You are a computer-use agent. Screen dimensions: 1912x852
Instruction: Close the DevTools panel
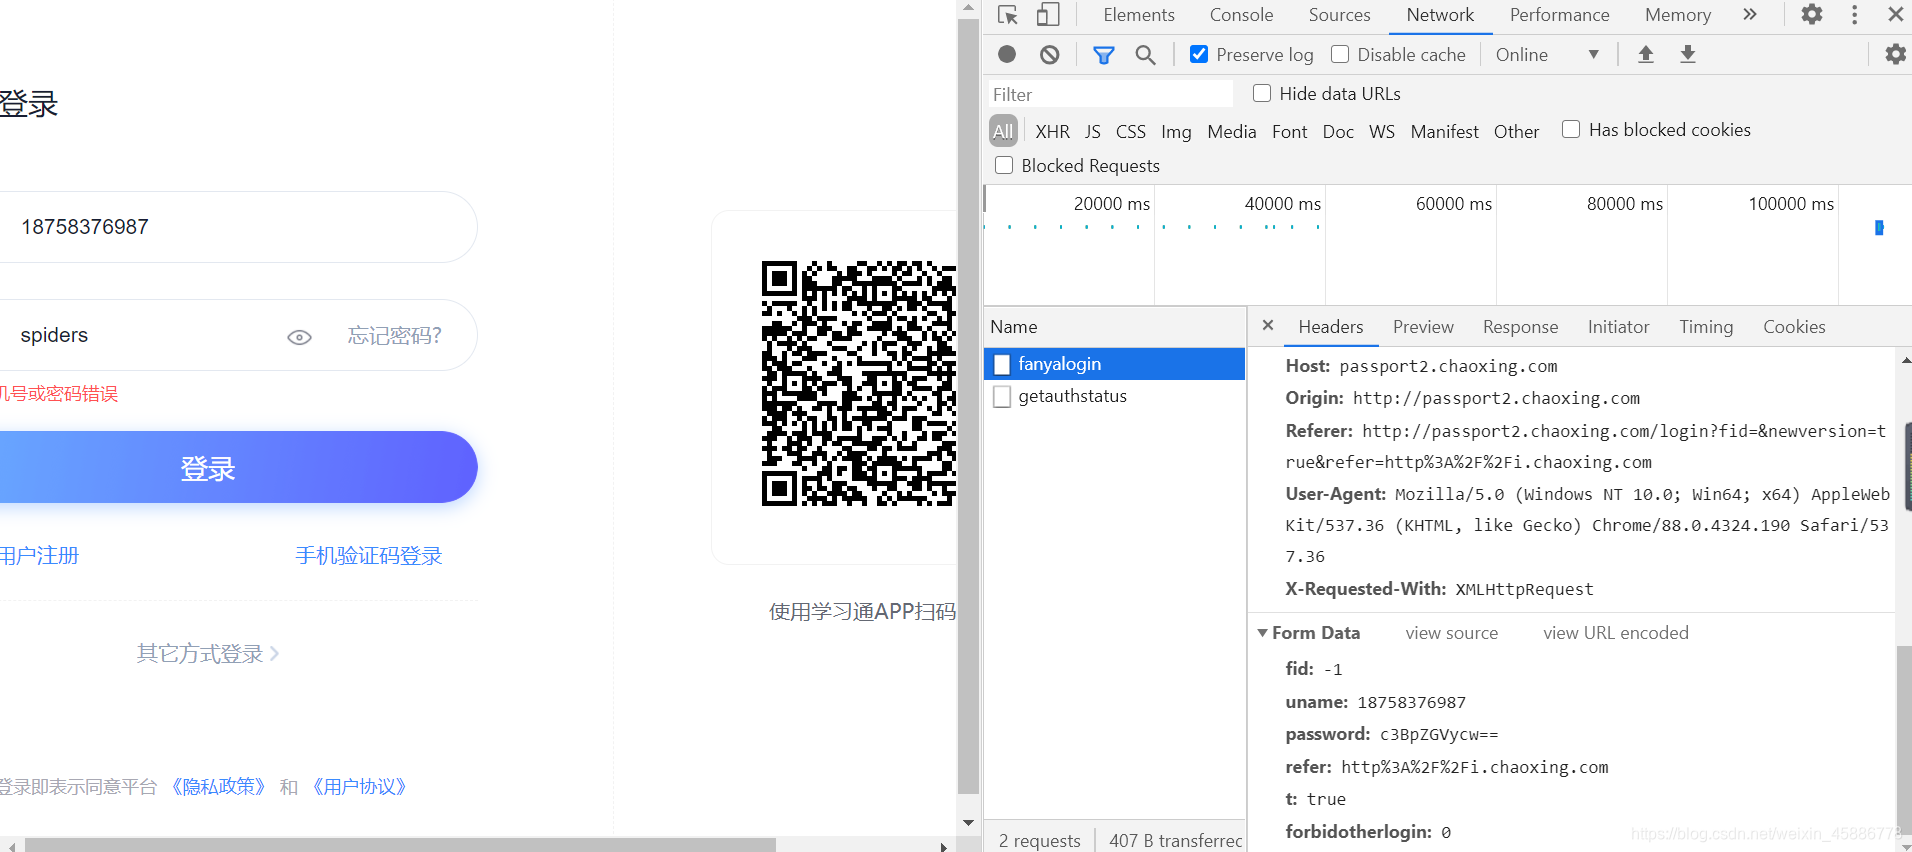click(x=1895, y=14)
